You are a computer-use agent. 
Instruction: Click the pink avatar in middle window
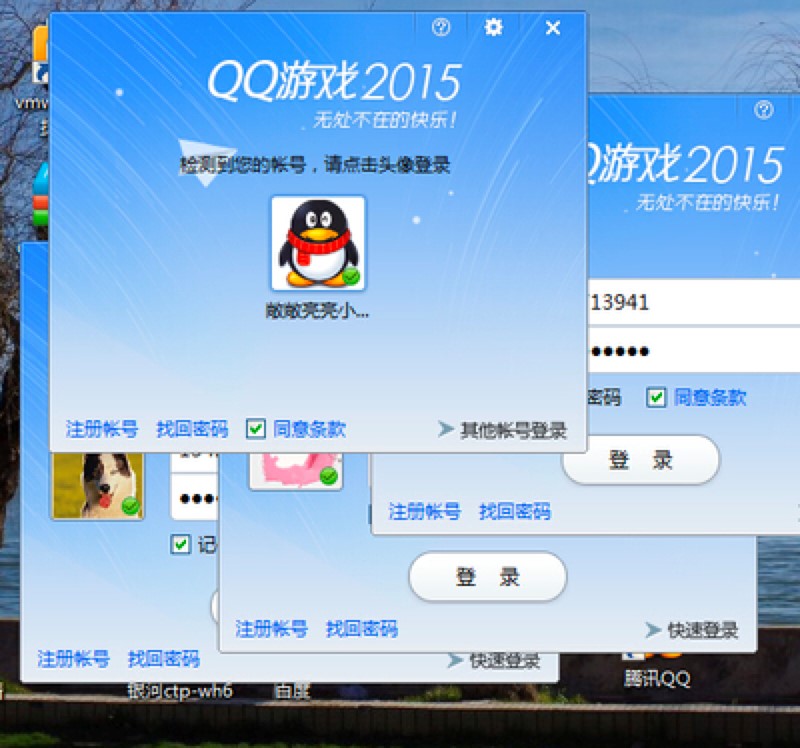coord(296,470)
